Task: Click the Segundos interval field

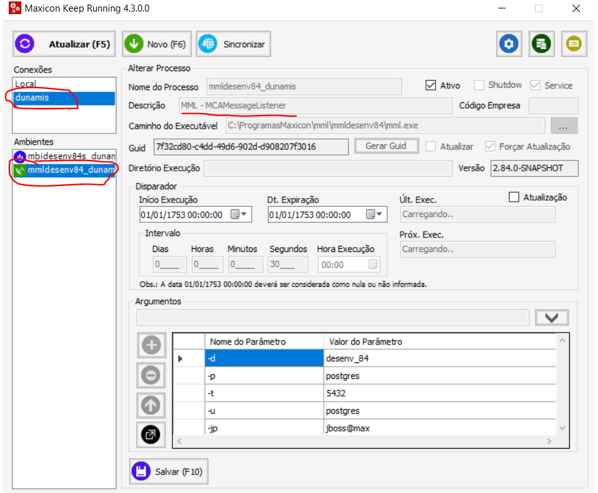Action: pos(288,264)
